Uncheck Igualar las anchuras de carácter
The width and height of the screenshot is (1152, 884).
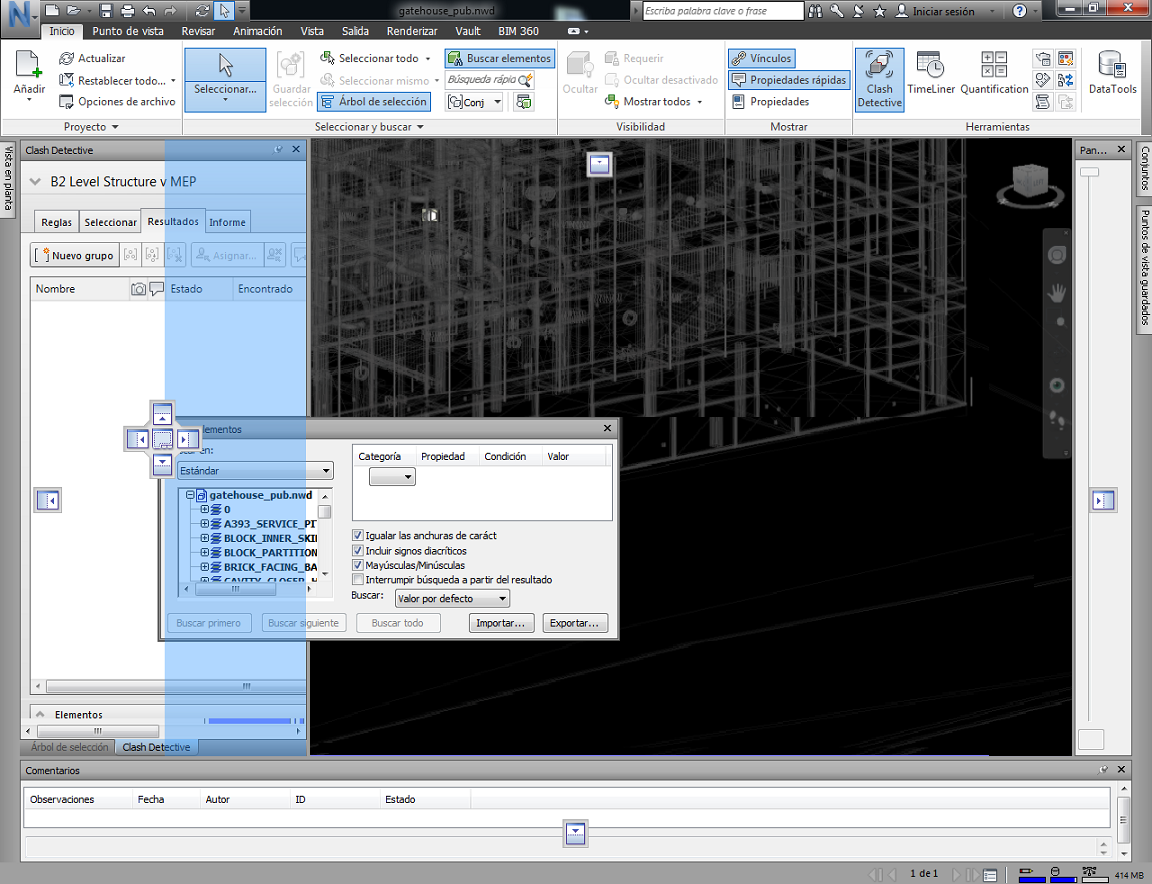coord(358,536)
